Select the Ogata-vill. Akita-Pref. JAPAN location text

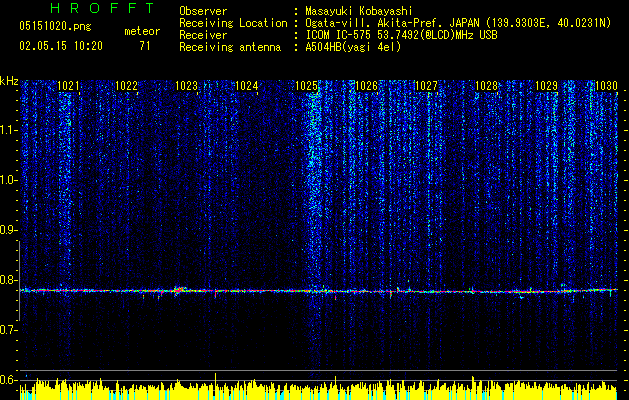(458, 23)
